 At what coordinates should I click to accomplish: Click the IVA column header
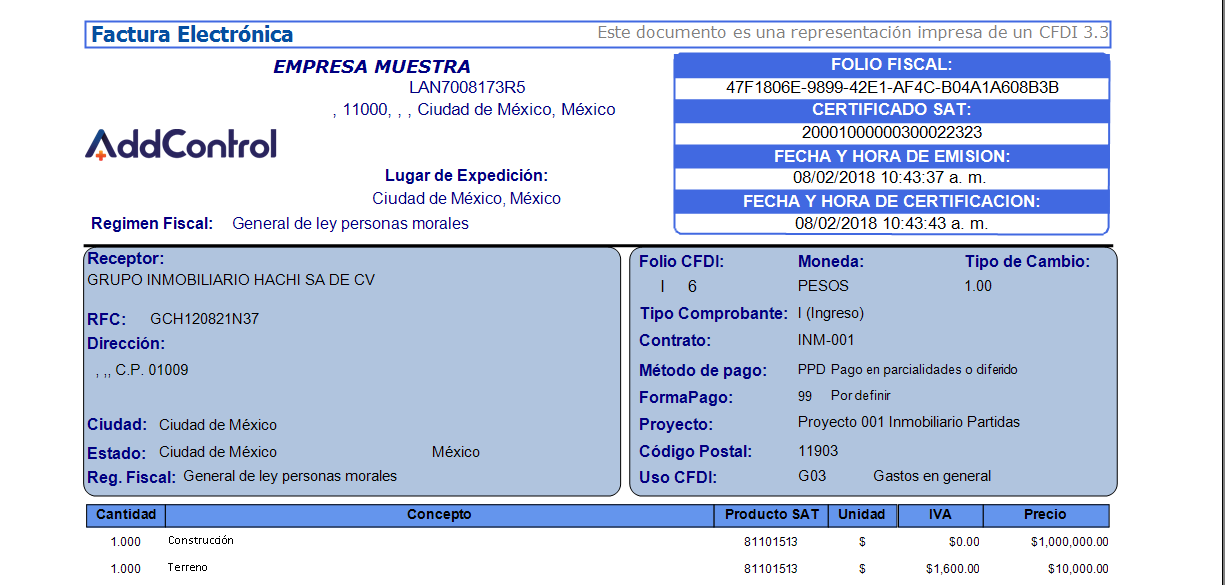pyautogui.click(x=940, y=515)
